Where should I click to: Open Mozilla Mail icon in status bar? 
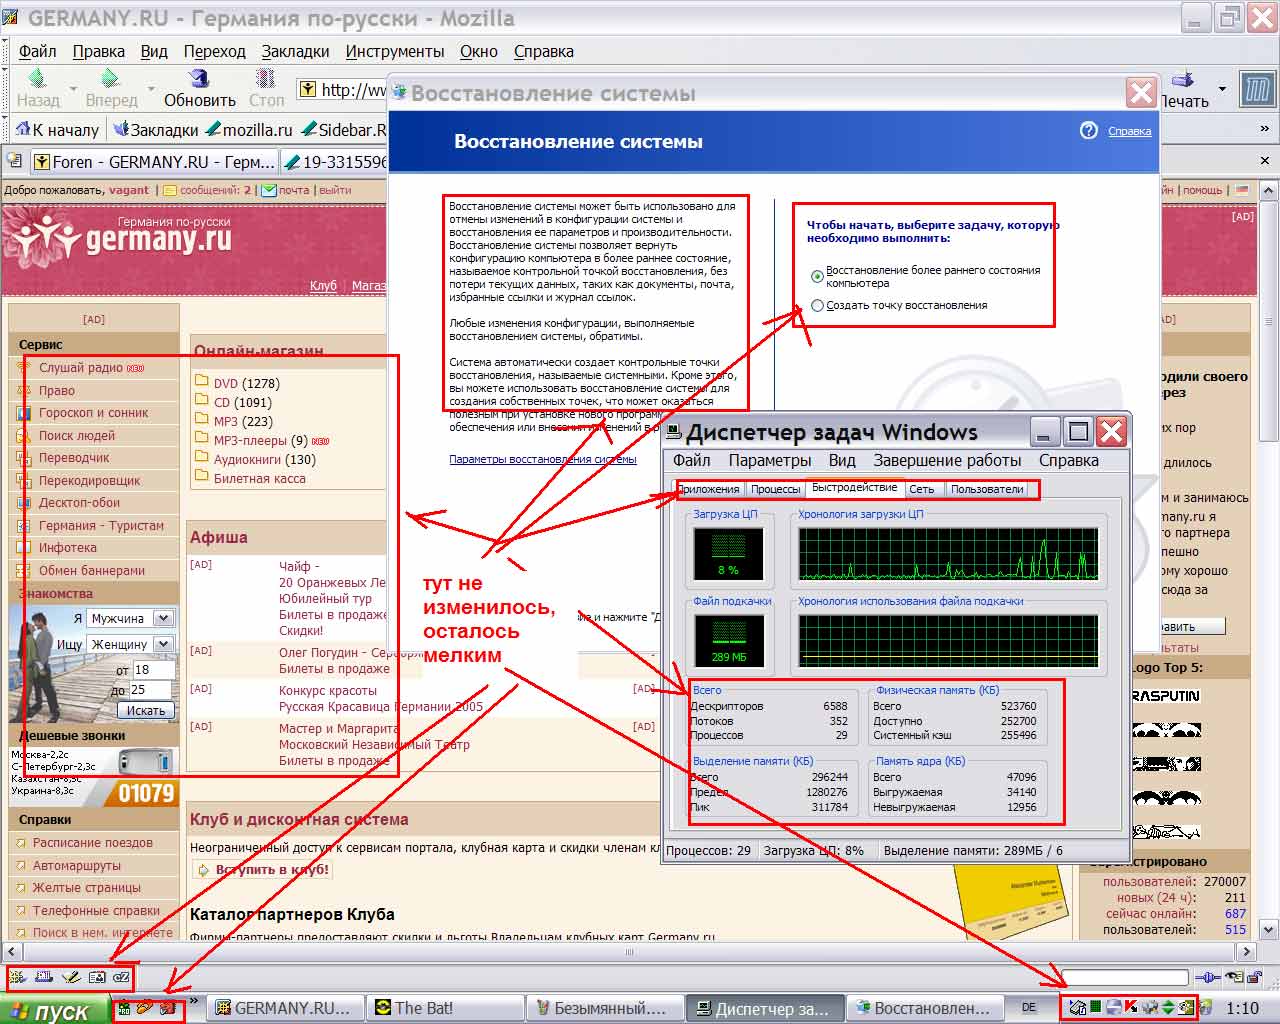click(x=44, y=977)
